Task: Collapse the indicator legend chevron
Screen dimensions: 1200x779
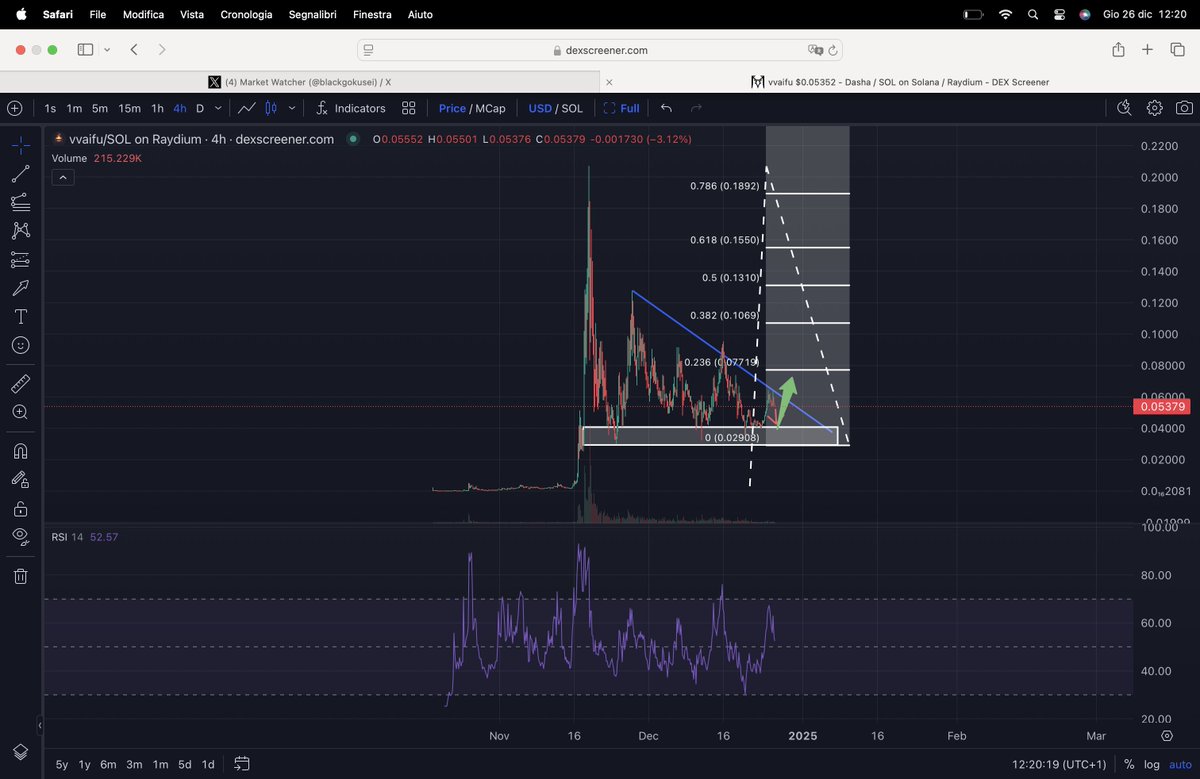Action: coord(62,177)
